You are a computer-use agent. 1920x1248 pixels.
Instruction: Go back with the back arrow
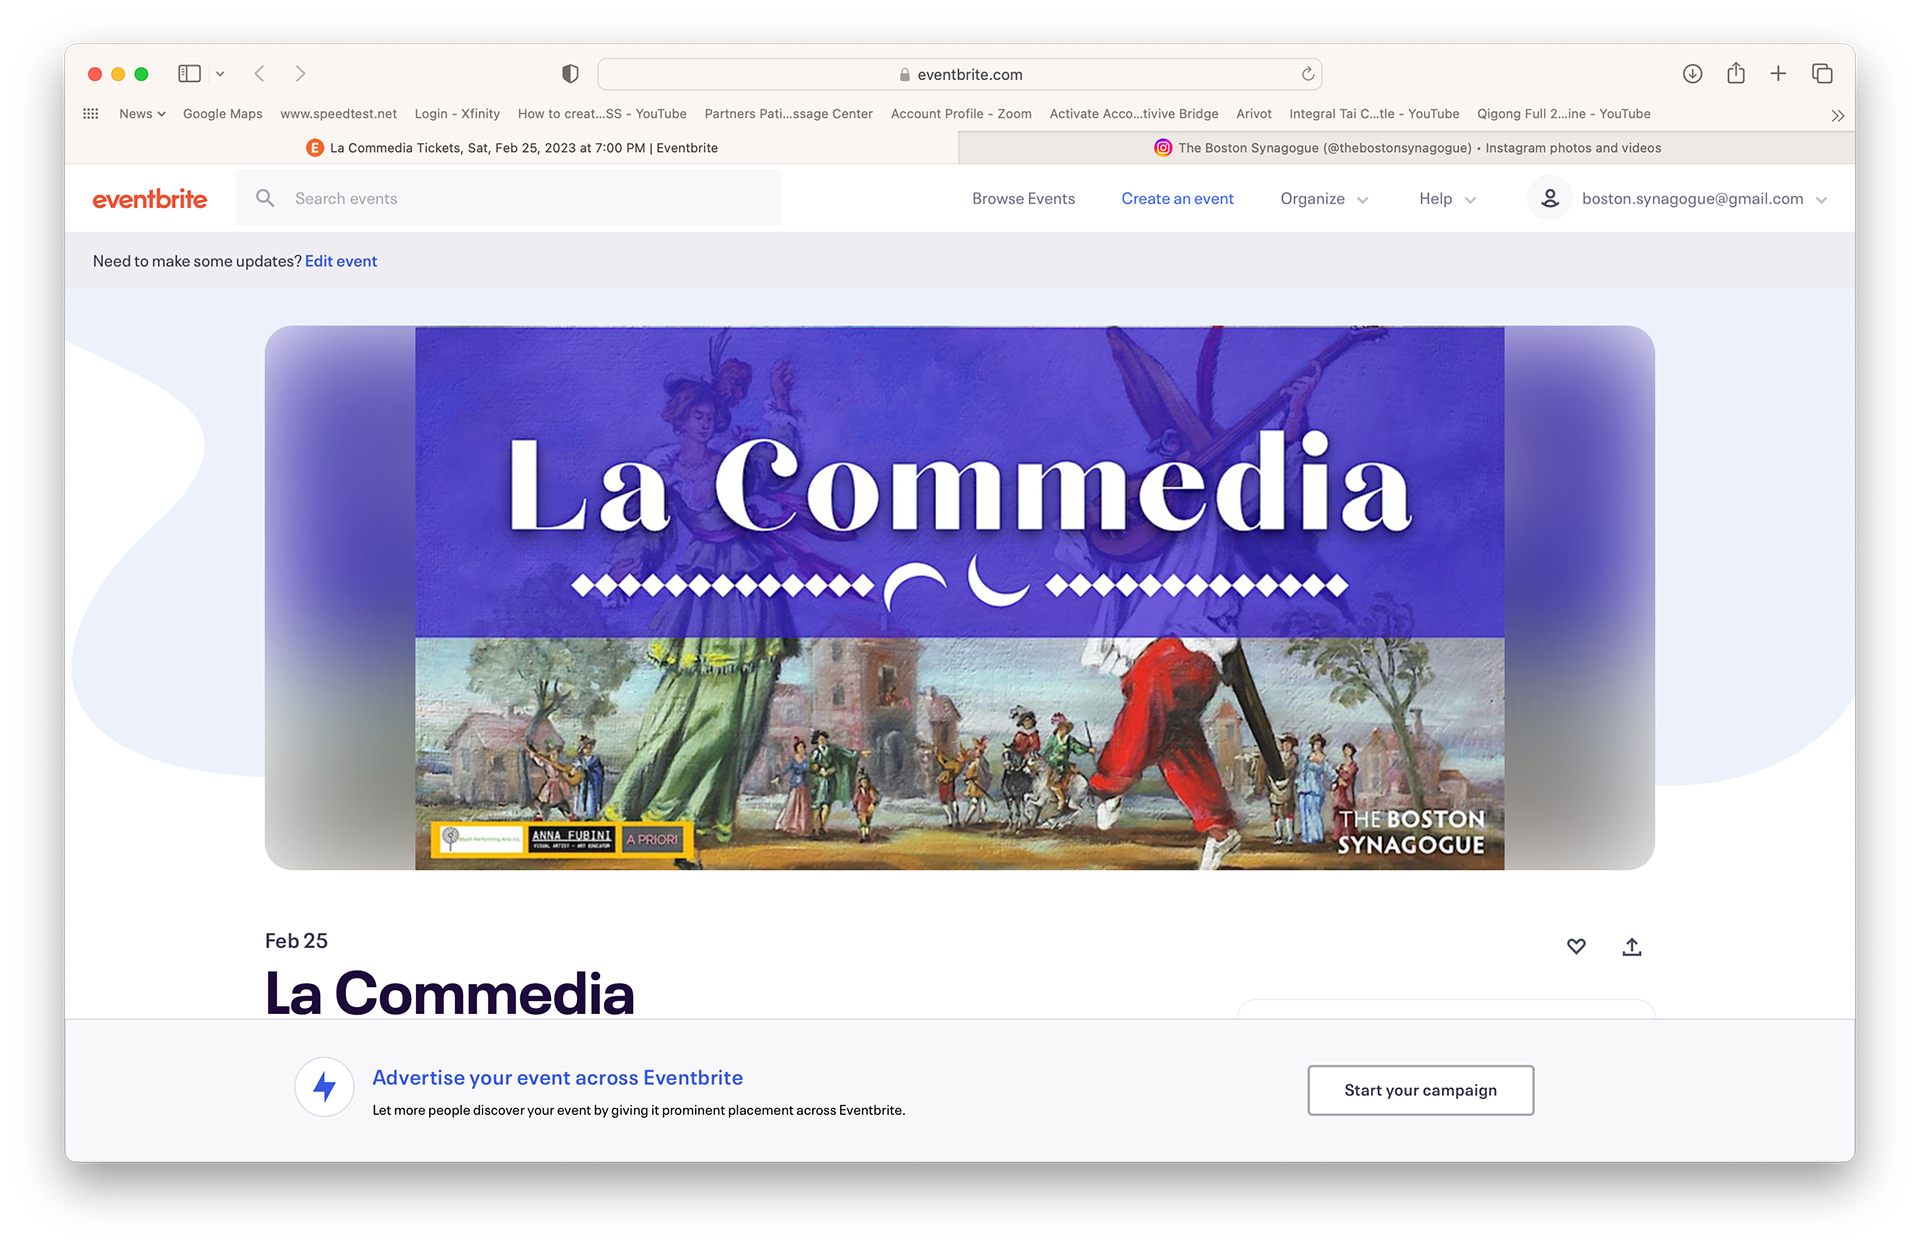[260, 74]
